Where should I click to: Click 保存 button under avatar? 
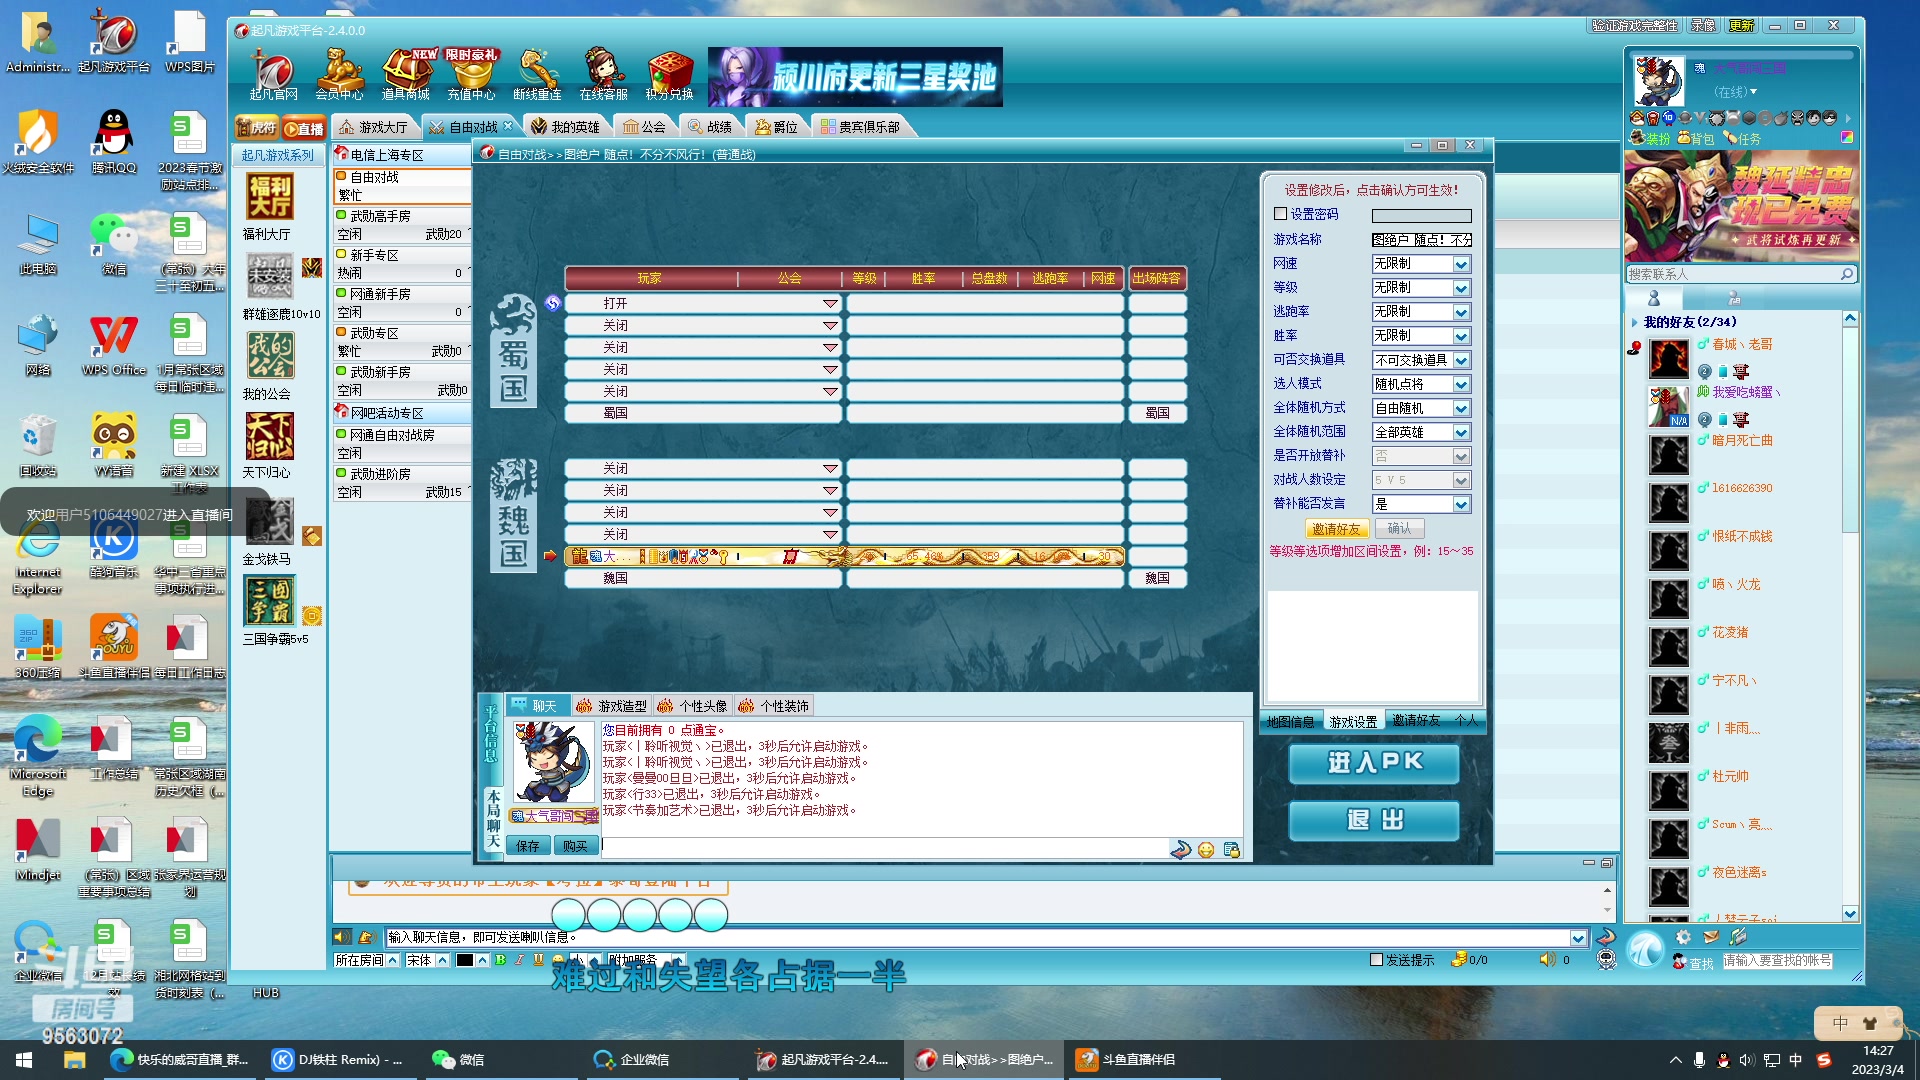pyautogui.click(x=528, y=846)
